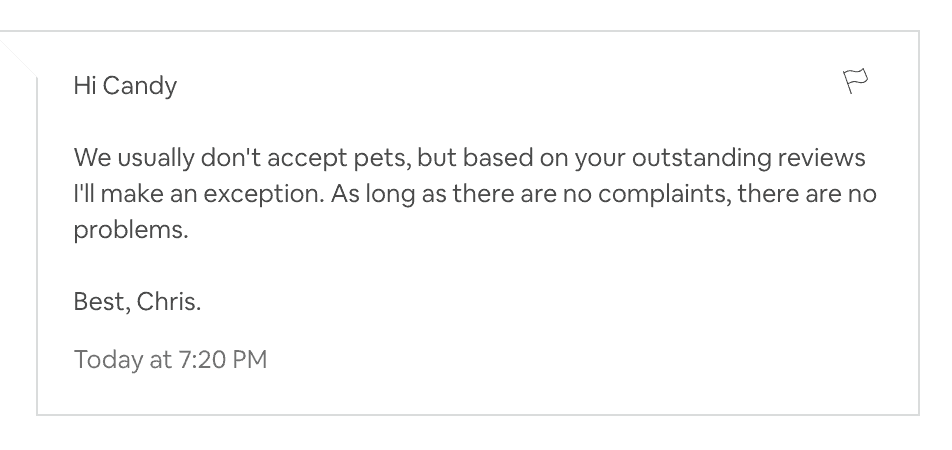
Task: Click the message bubble tail pointer
Action: coord(18,58)
